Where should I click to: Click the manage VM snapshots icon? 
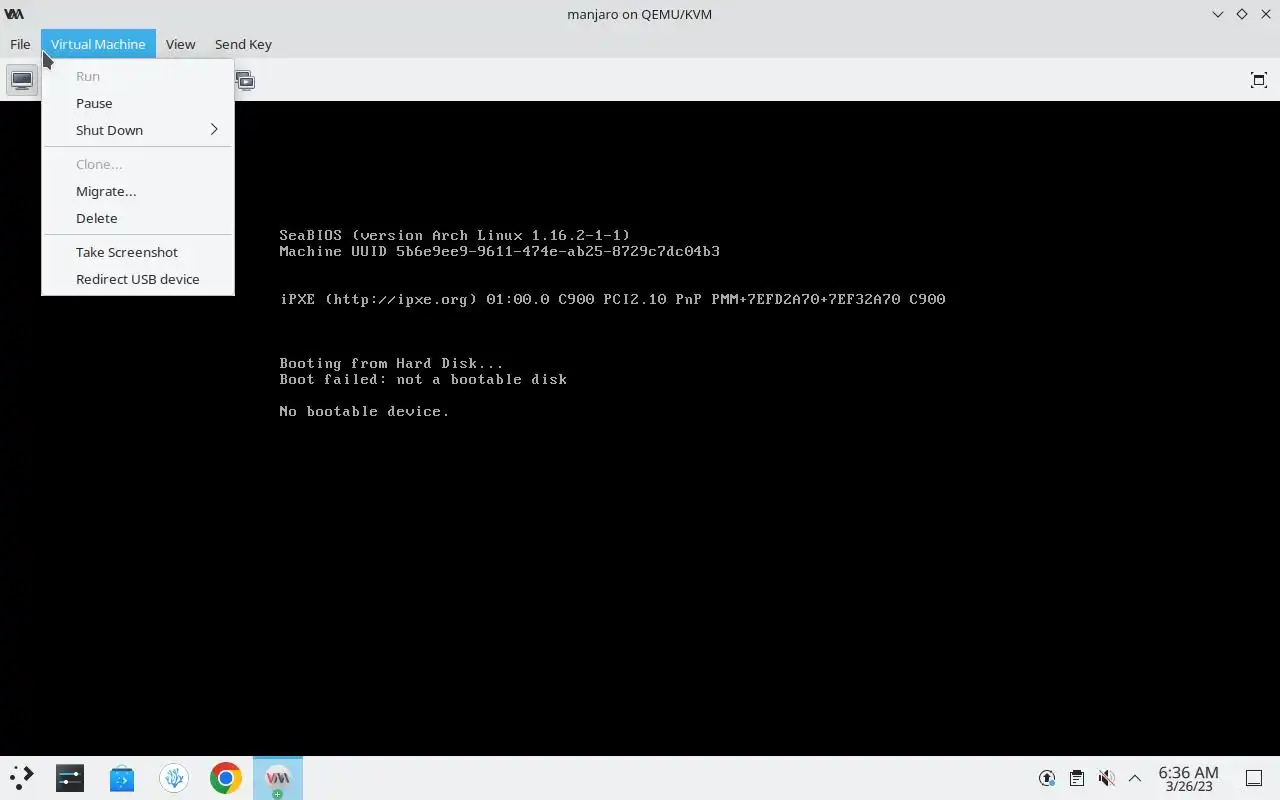pos(245,80)
